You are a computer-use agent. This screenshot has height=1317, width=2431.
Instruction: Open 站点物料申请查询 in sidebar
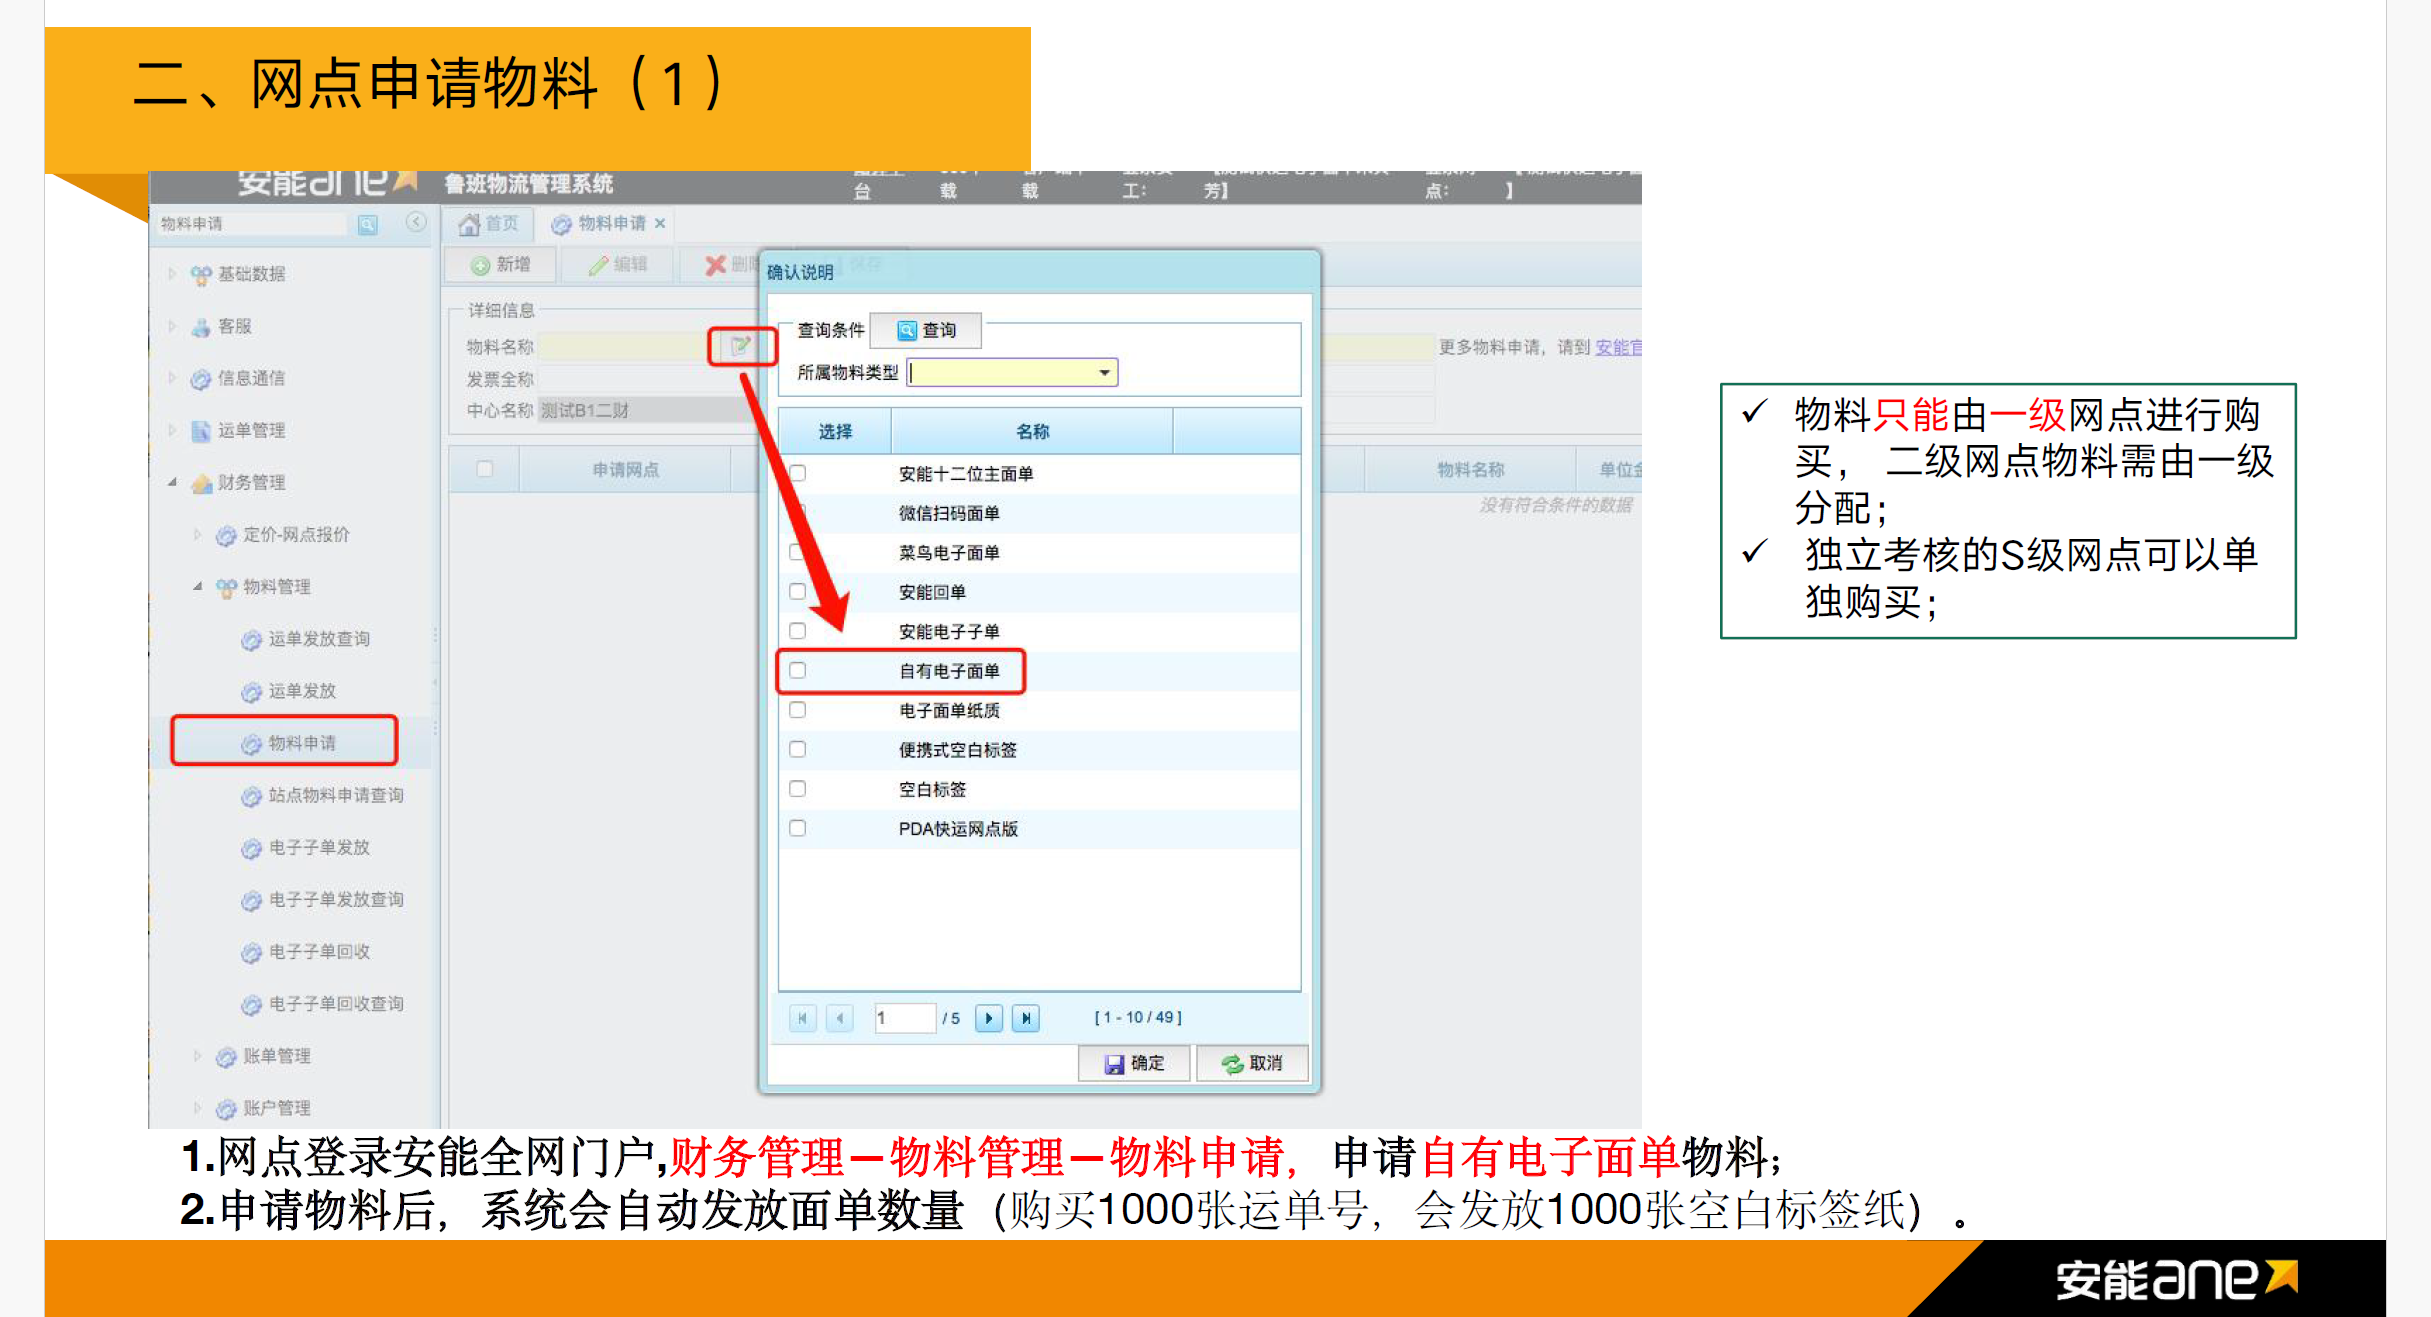pos(336,795)
